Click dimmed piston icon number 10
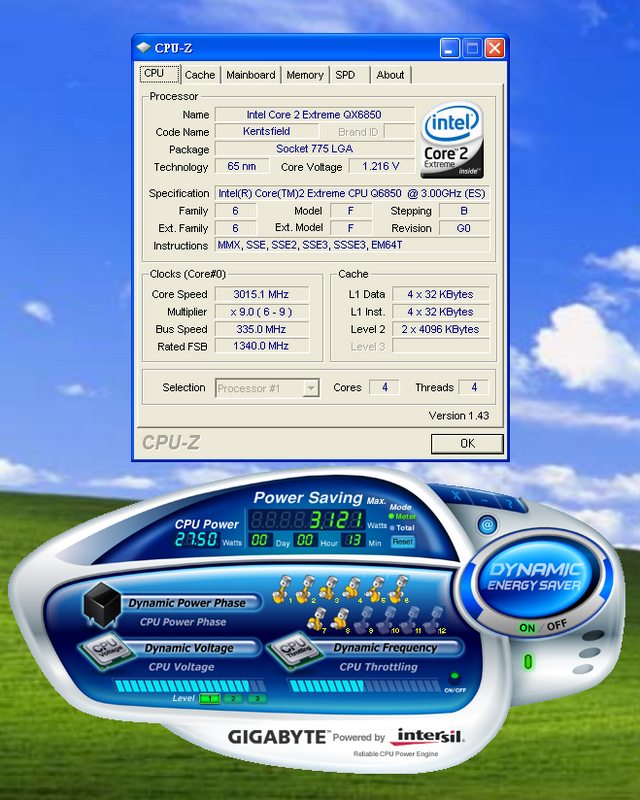640x800 pixels. (x=387, y=619)
